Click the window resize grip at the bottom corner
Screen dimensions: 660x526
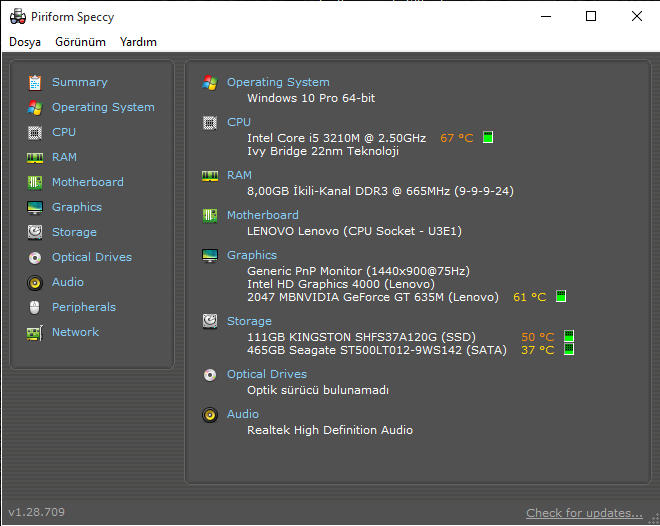tap(655, 520)
